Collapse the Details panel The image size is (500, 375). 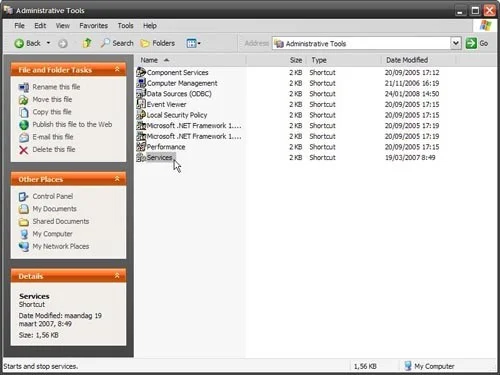tap(117, 276)
